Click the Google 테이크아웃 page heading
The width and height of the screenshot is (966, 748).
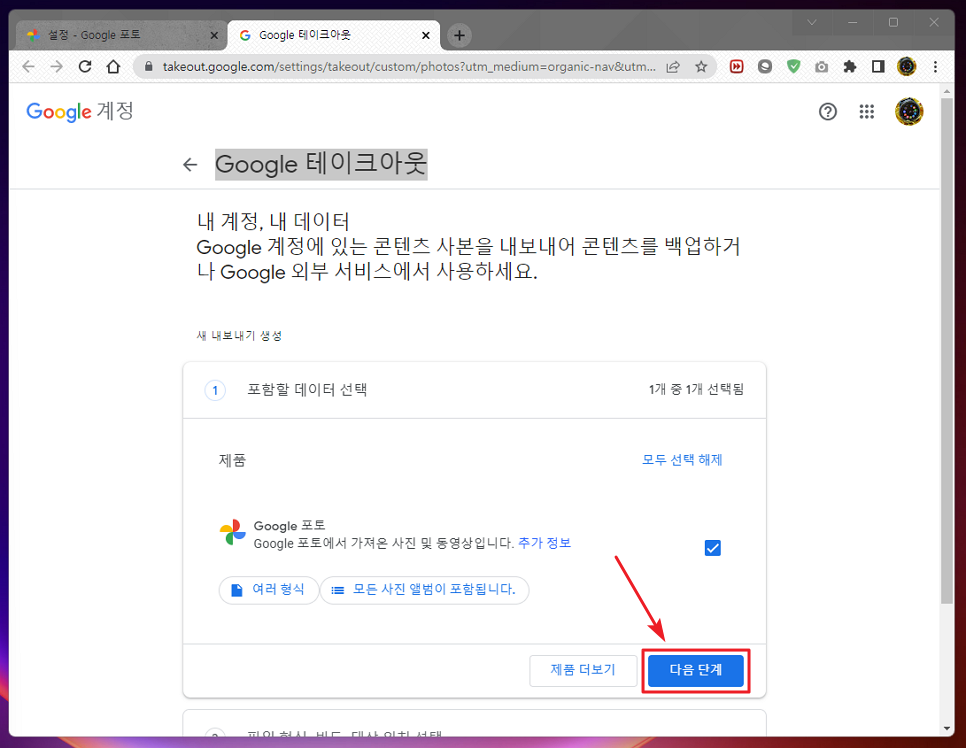click(321, 165)
